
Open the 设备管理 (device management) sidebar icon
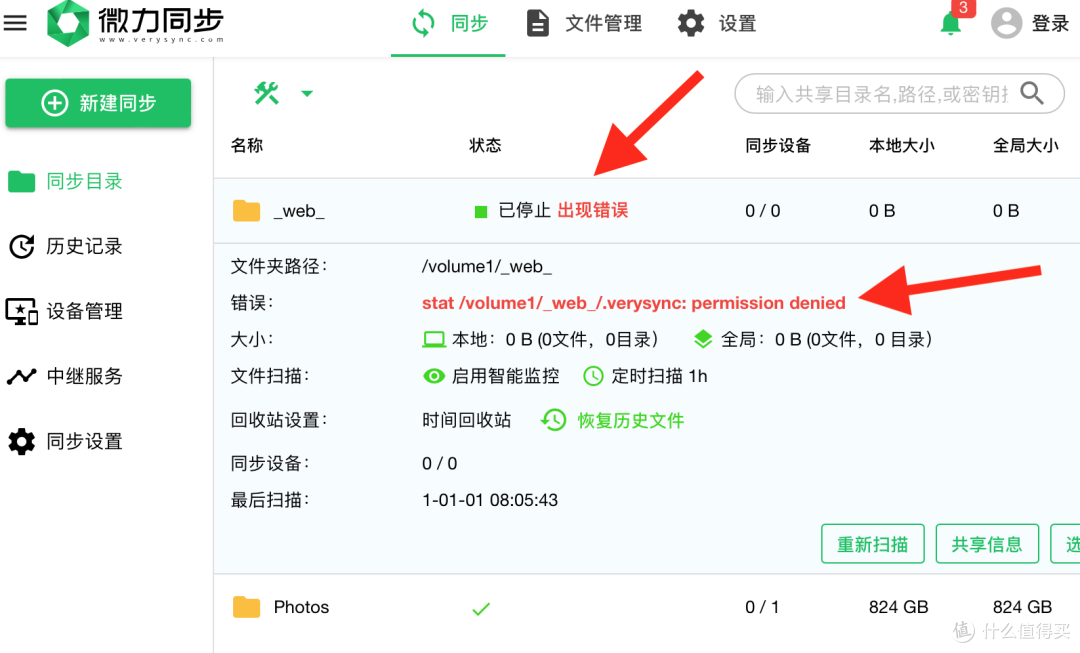(x=22, y=311)
